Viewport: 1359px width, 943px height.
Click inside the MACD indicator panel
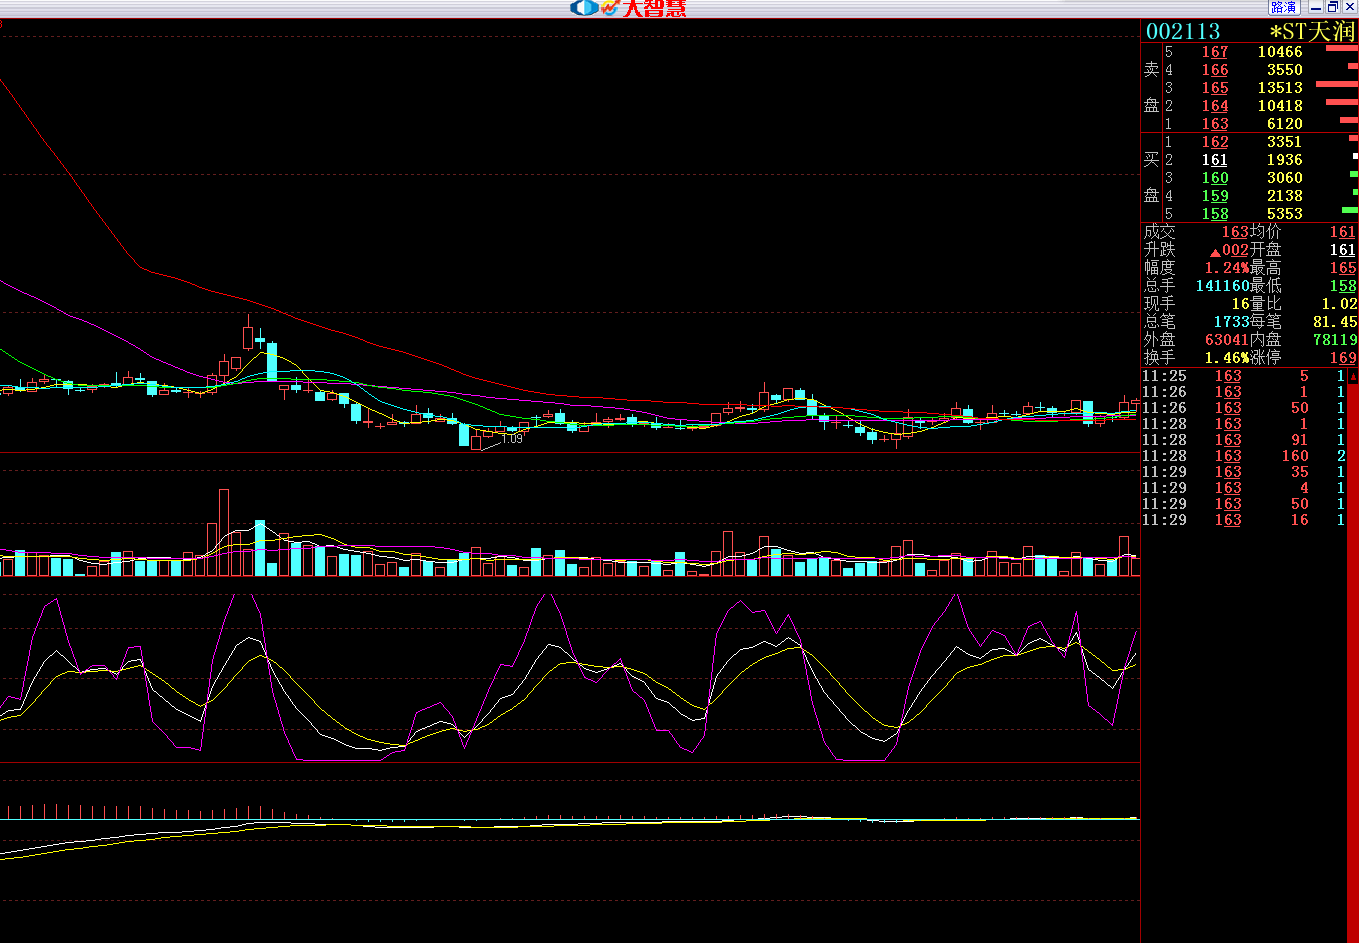point(570,852)
